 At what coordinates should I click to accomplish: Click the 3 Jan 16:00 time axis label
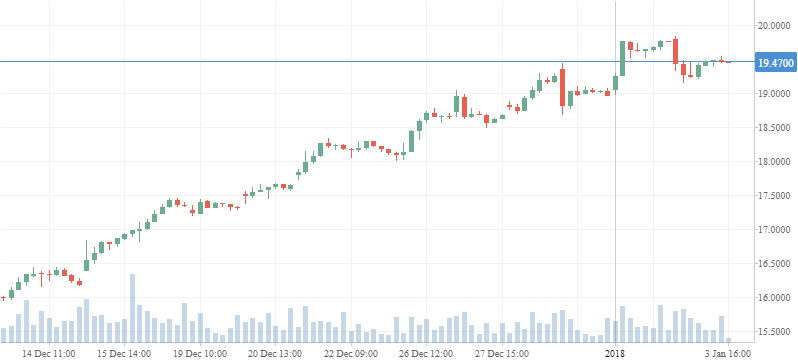click(x=728, y=354)
